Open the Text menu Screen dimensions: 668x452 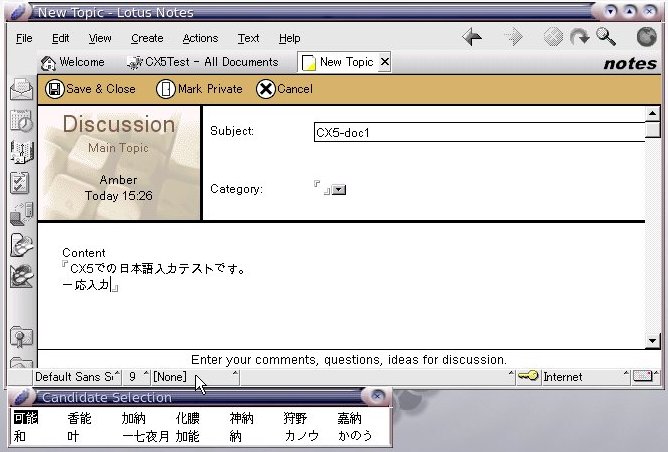(248, 38)
